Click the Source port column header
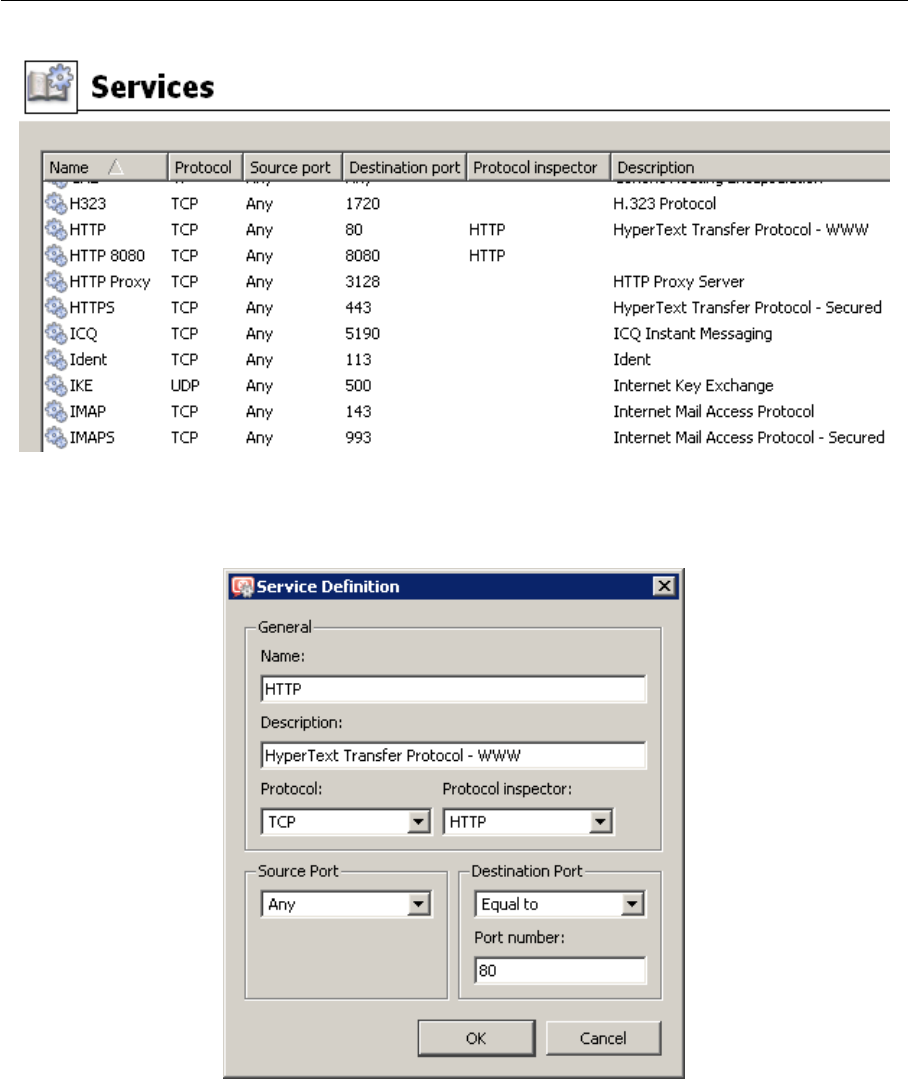The width and height of the screenshot is (908, 1079). click(292, 167)
